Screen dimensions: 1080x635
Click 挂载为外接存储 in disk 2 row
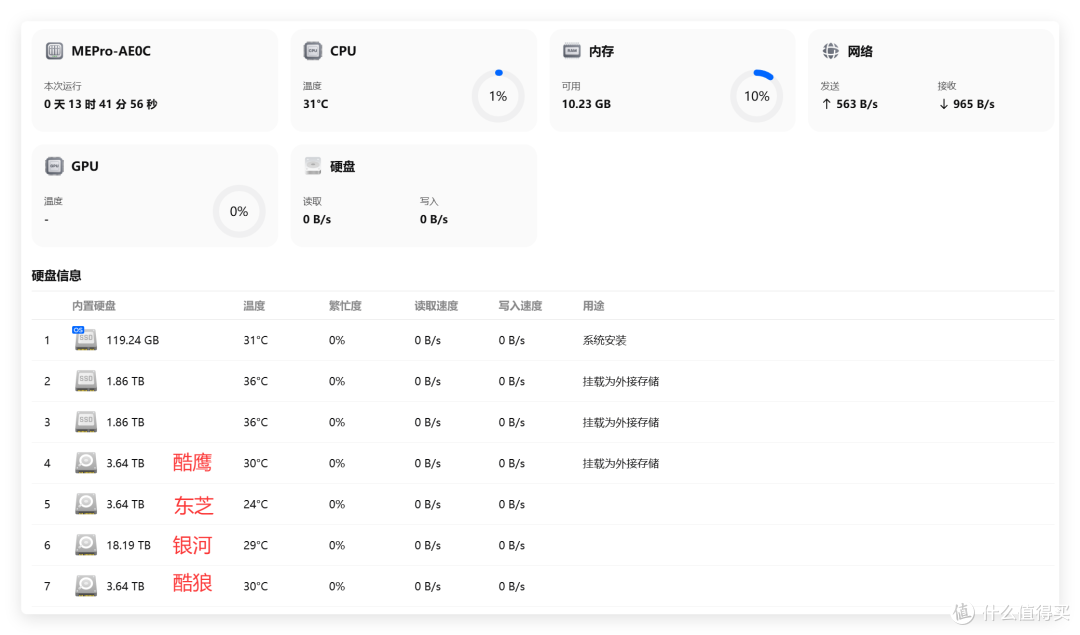click(621, 381)
